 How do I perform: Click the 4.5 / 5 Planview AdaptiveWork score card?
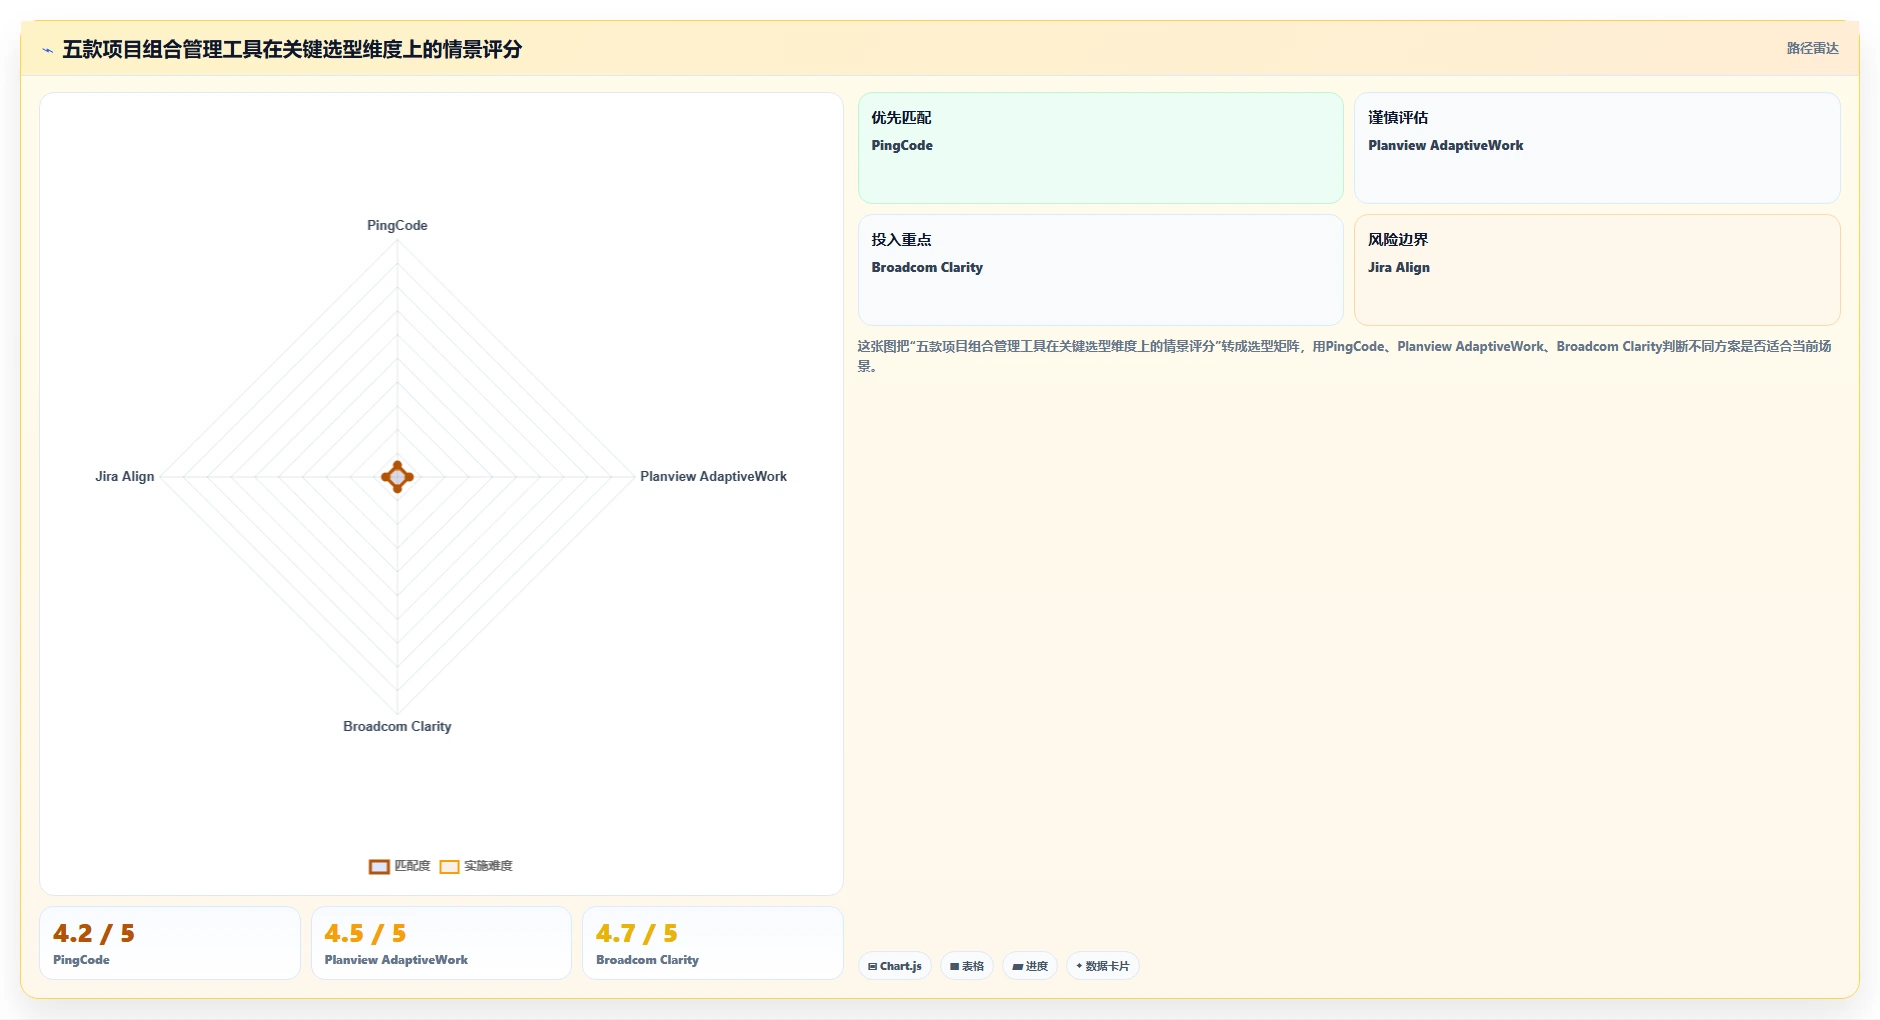pyautogui.click(x=441, y=943)
